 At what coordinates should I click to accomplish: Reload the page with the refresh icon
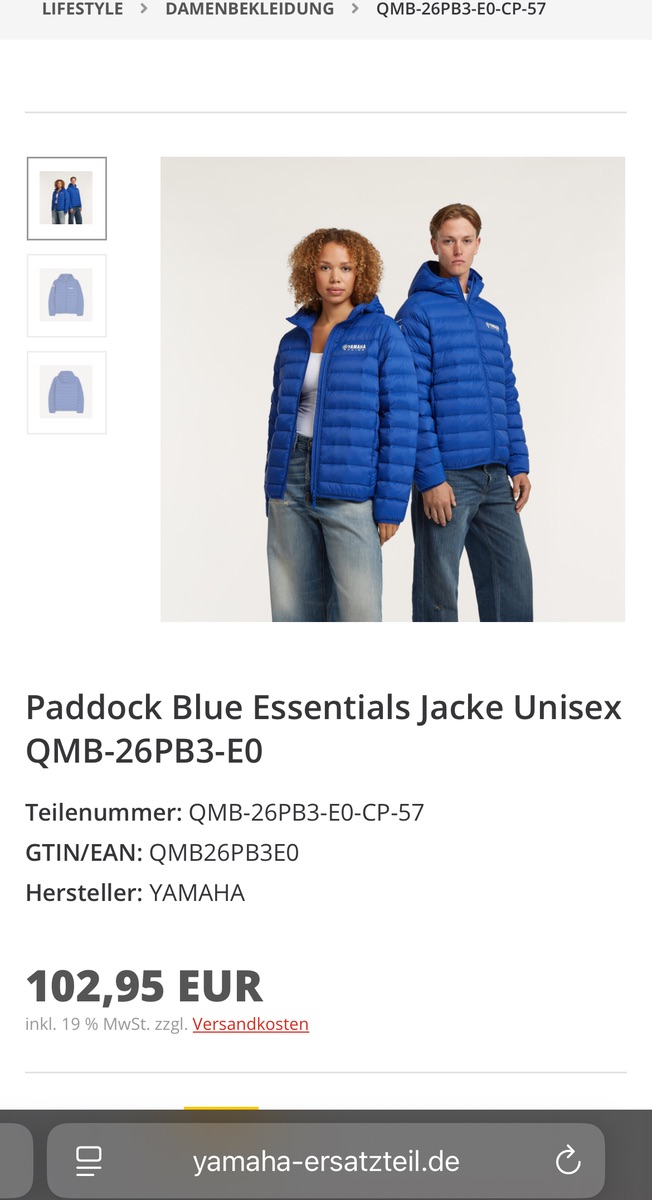pyautogui.click(x=568, y=1161)
